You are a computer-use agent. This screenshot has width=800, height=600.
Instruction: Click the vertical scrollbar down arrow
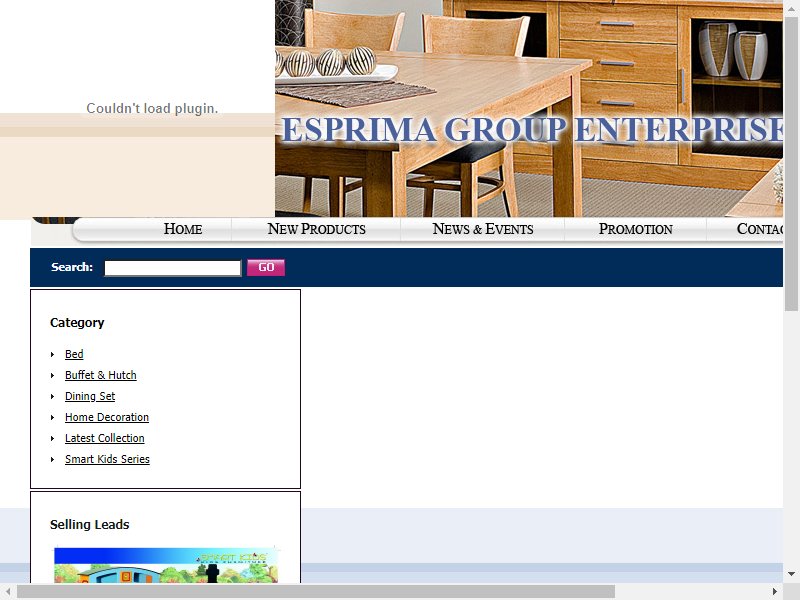click(x=791, y=574)
